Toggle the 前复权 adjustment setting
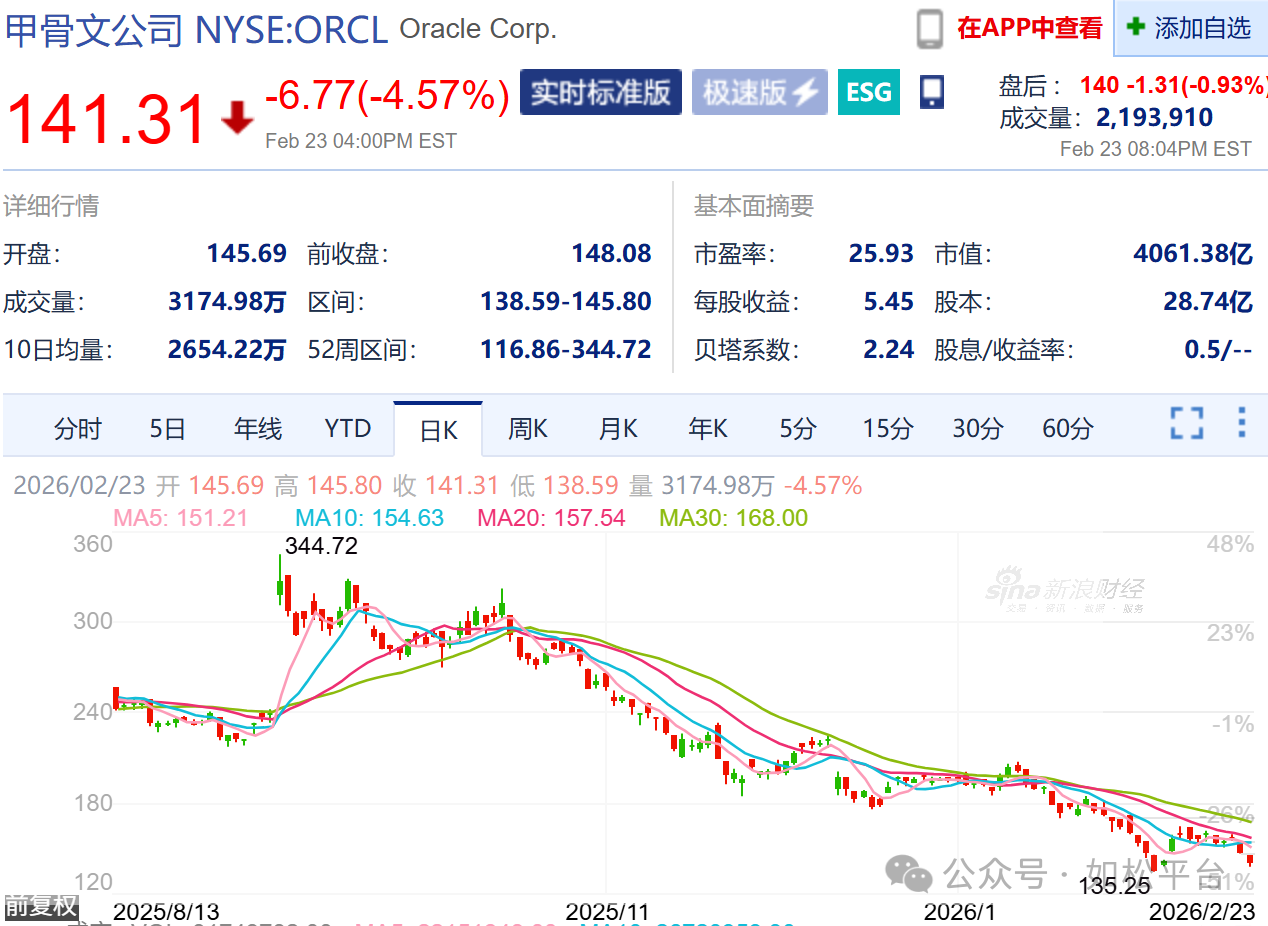This screenshot has width=1268, height=926. [40, 906]
